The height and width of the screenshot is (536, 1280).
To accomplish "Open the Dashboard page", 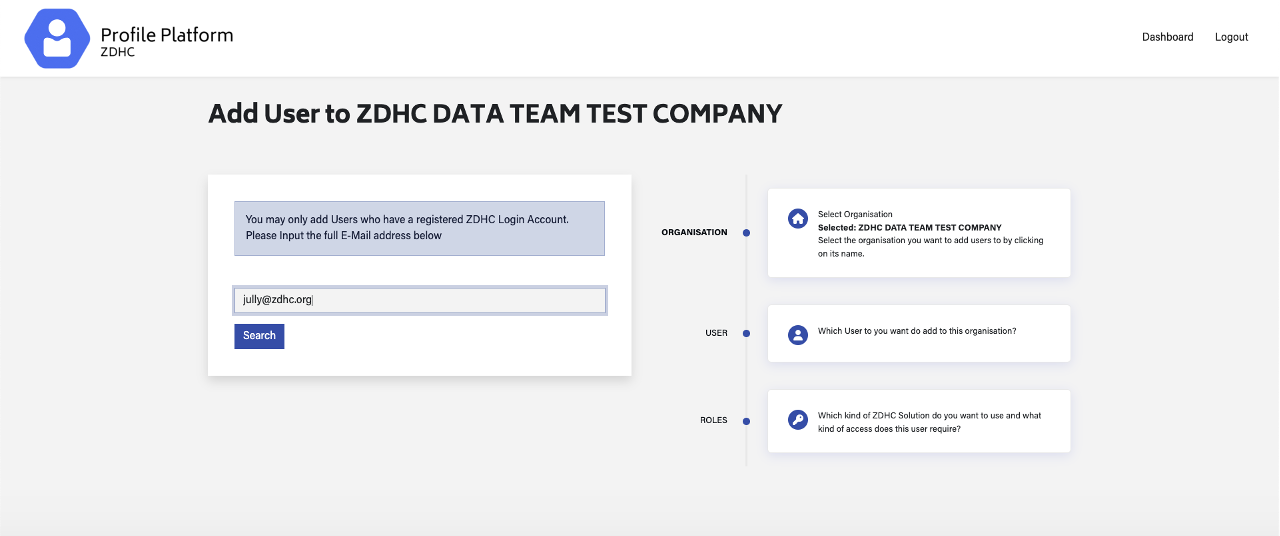I will [x=1167, y=37].
